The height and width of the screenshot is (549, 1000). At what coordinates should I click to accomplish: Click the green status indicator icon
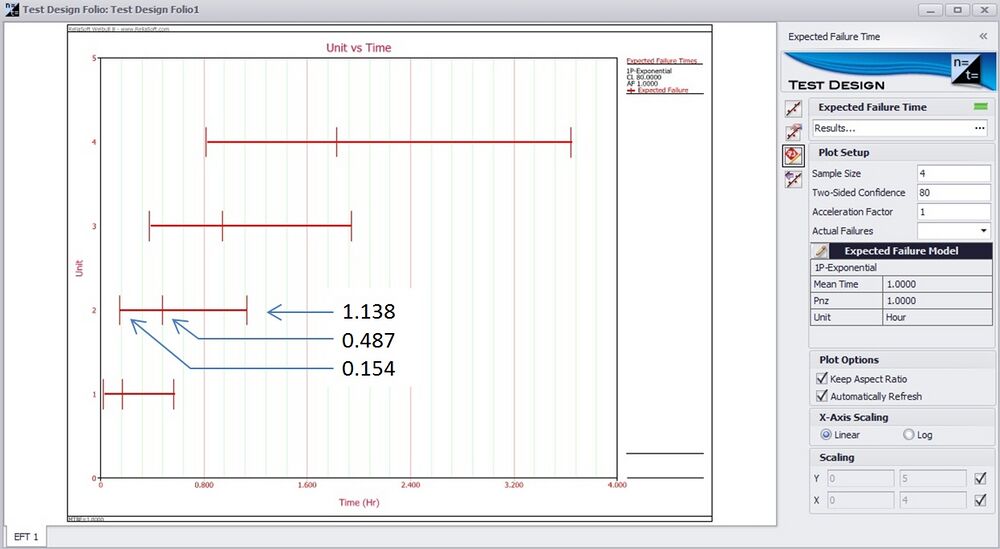click(981, 107)
